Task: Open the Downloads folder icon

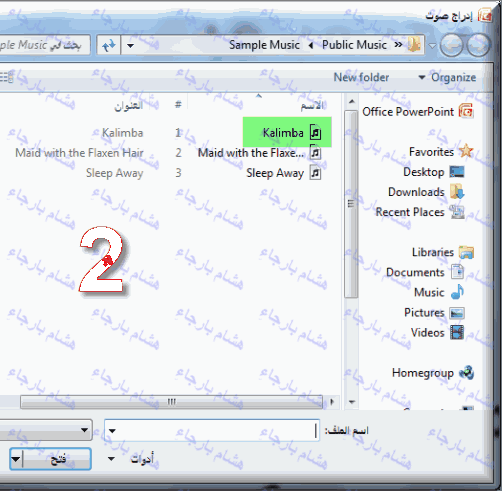Action: point(457,192)
